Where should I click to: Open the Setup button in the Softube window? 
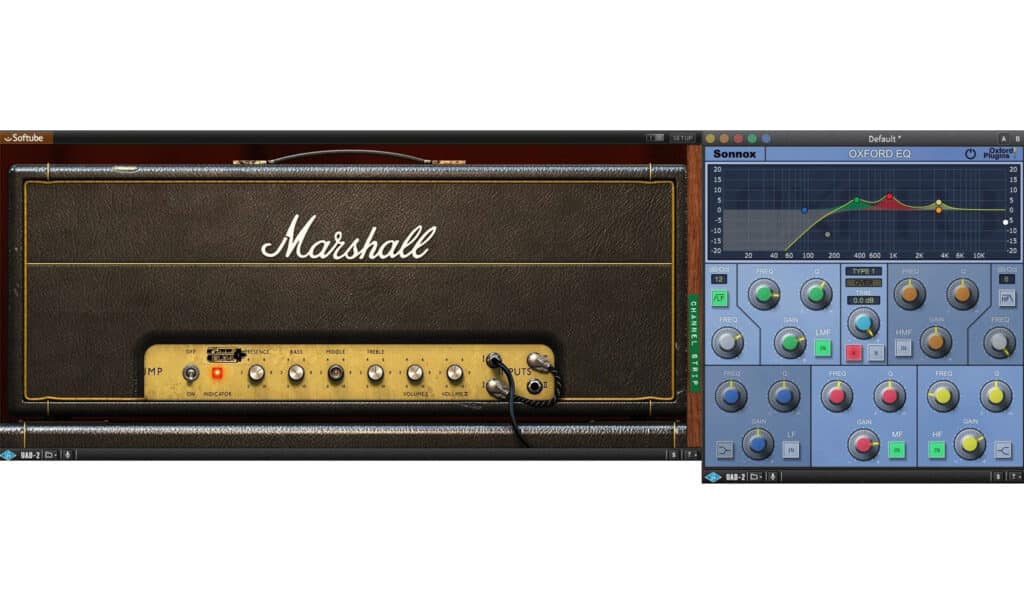[x=682, y=138]
